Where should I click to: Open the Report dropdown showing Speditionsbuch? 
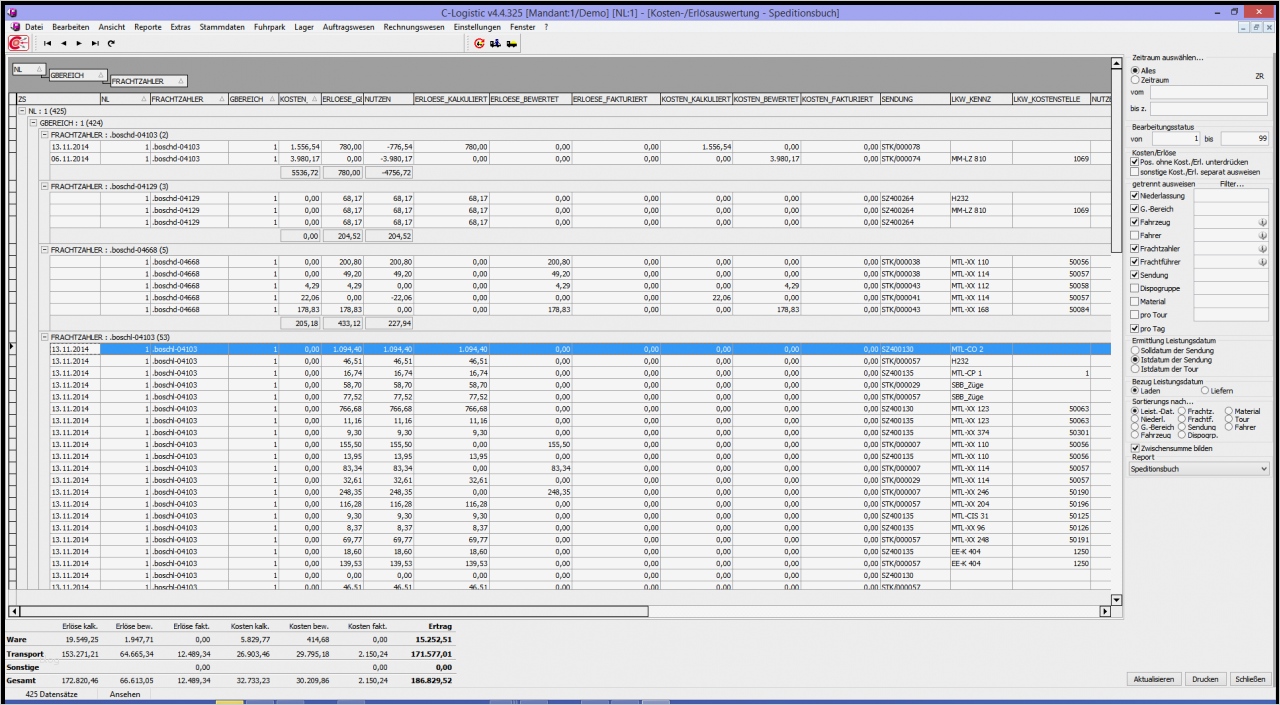(1198, 468)
